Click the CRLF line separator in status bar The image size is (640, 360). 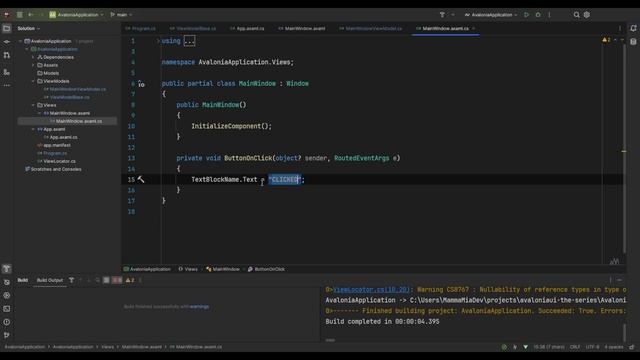575,347
